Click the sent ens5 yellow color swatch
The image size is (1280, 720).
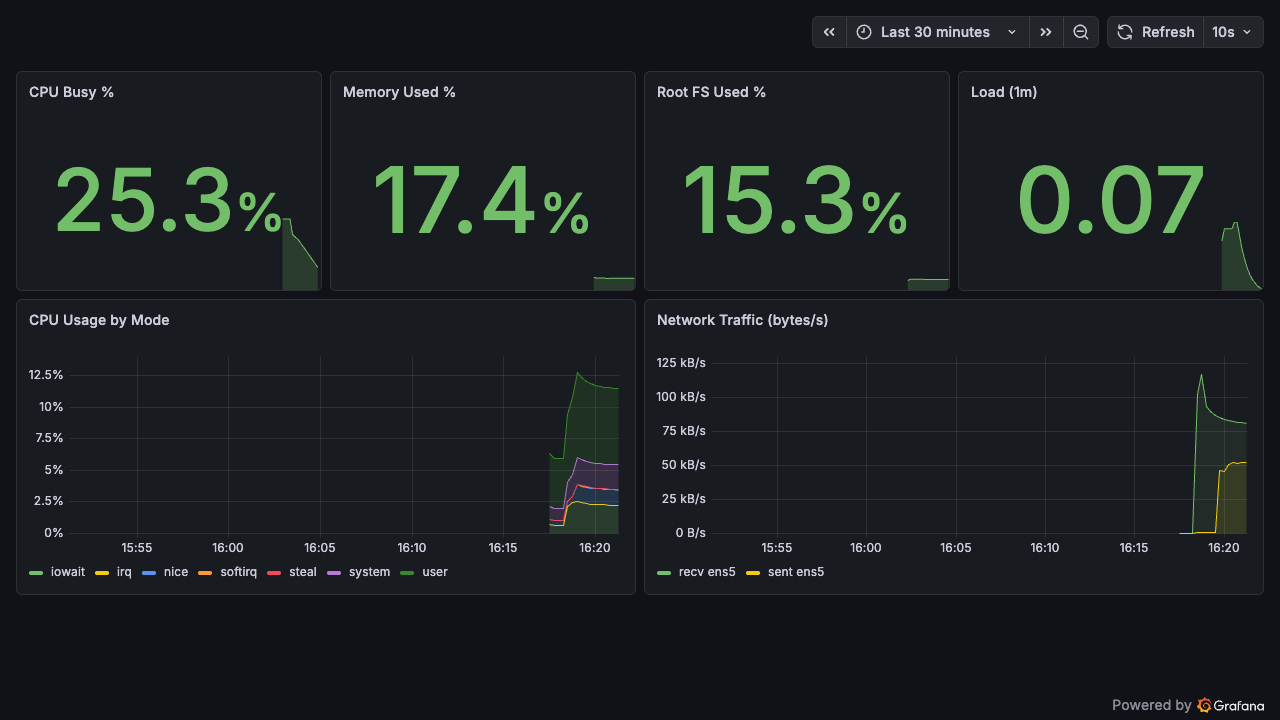click(754, 573)
